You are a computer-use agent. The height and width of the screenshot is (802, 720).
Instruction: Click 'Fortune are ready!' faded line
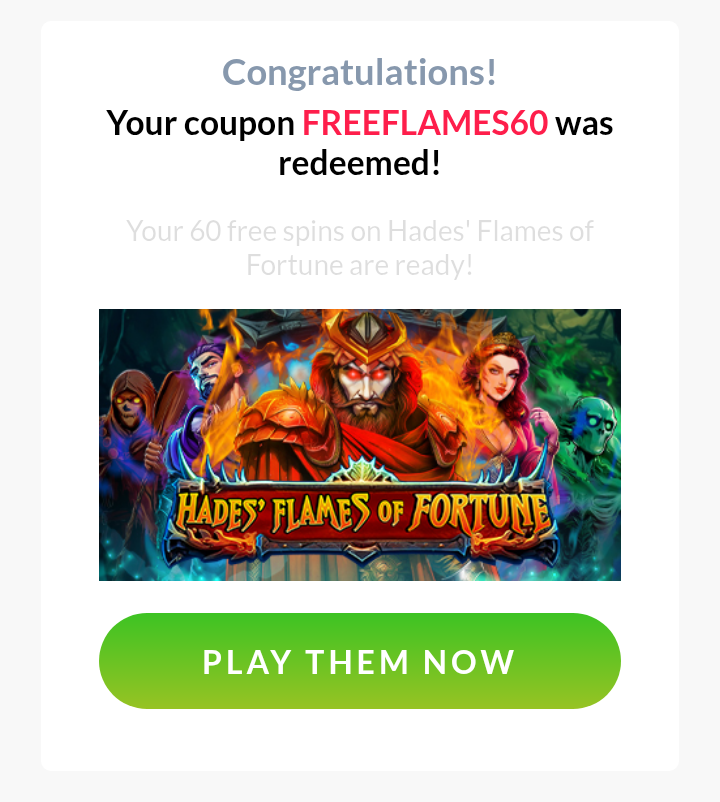pyautogui.click(x=359, y=265)
